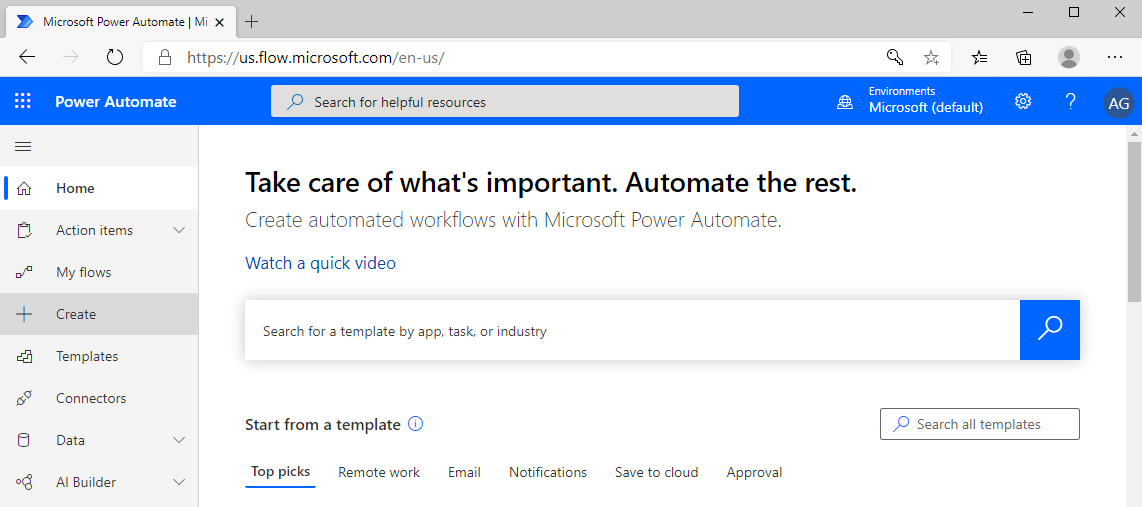Click the password key icon in address bar
This screenshot has width=1142, height=507.
coord(894,58)
